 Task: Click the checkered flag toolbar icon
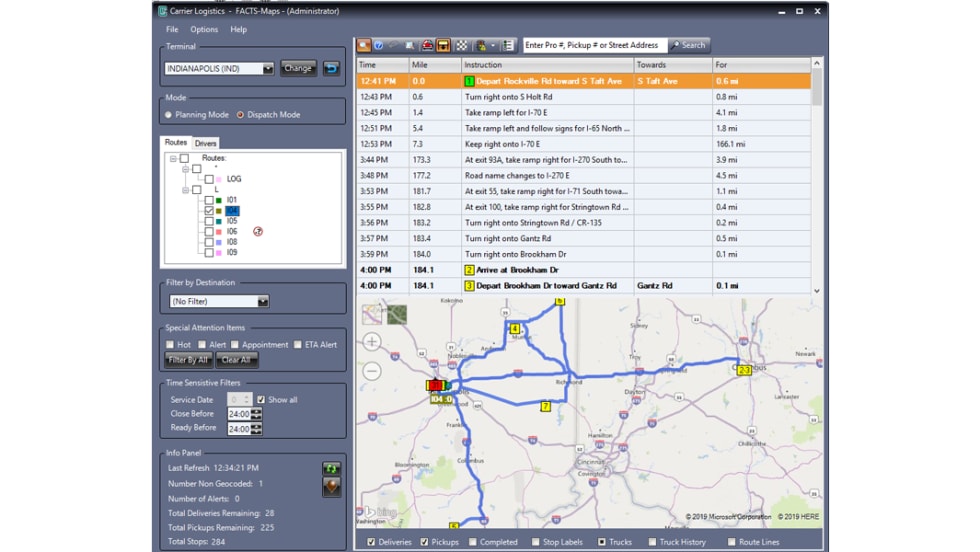point(461,45)
